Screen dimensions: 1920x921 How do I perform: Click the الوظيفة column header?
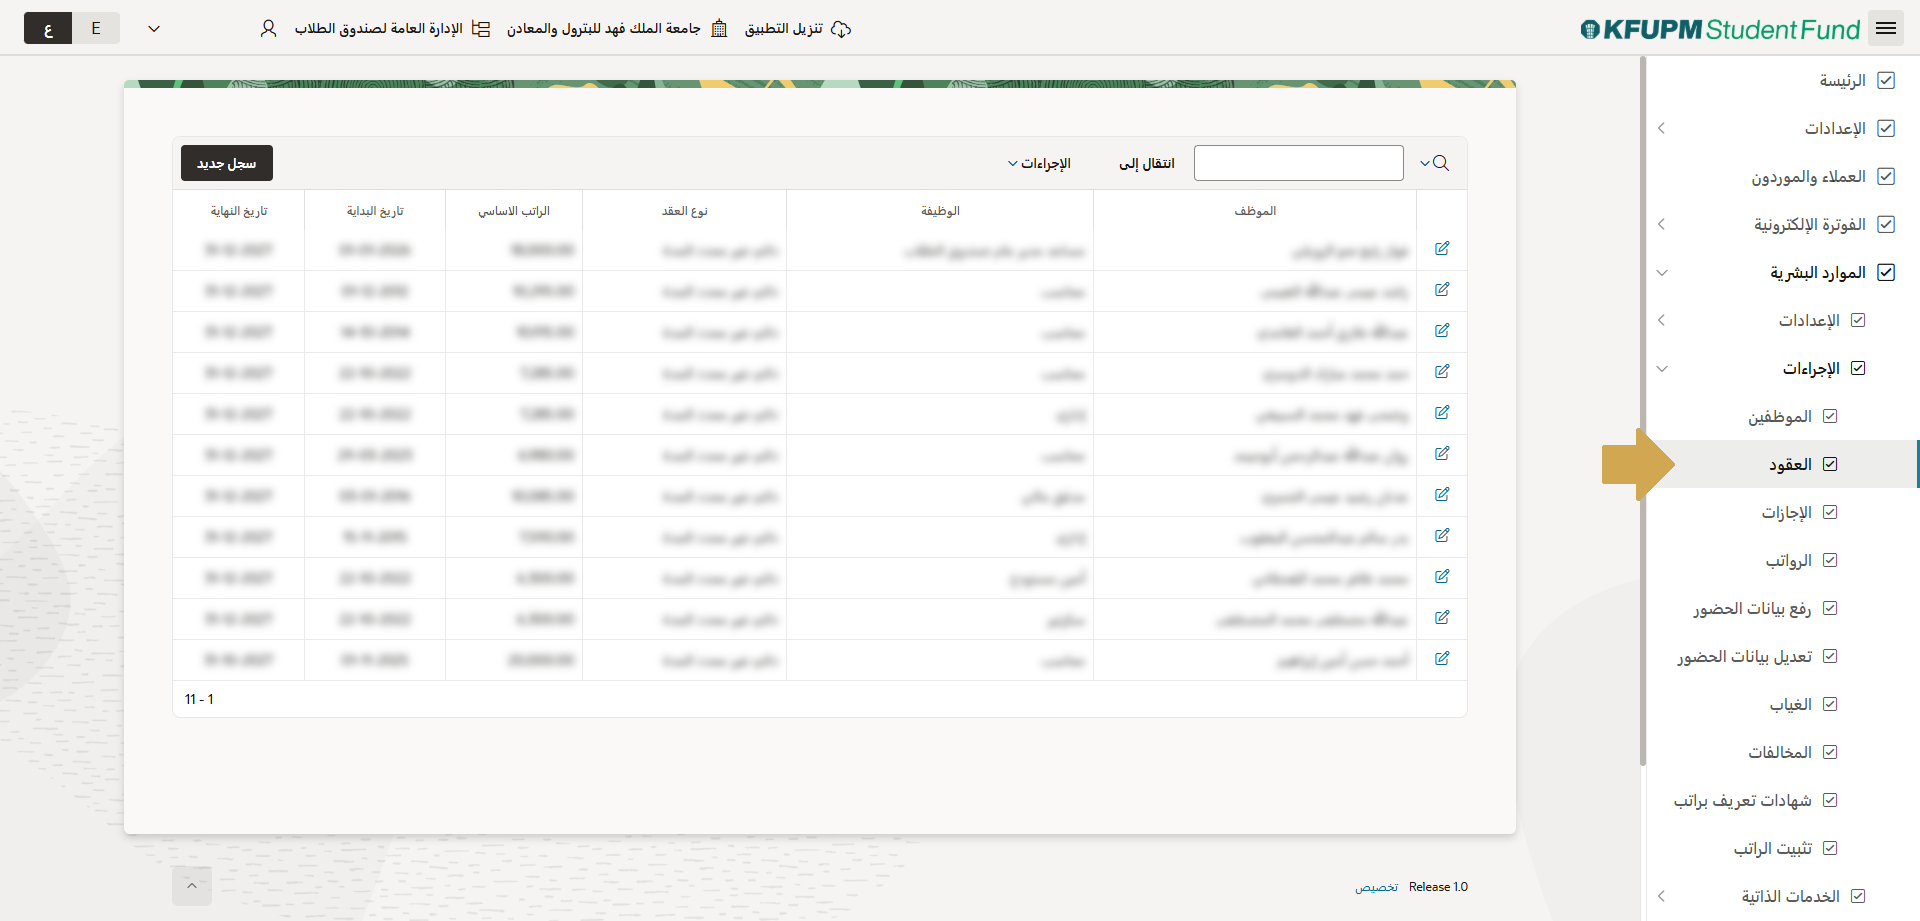940,211
